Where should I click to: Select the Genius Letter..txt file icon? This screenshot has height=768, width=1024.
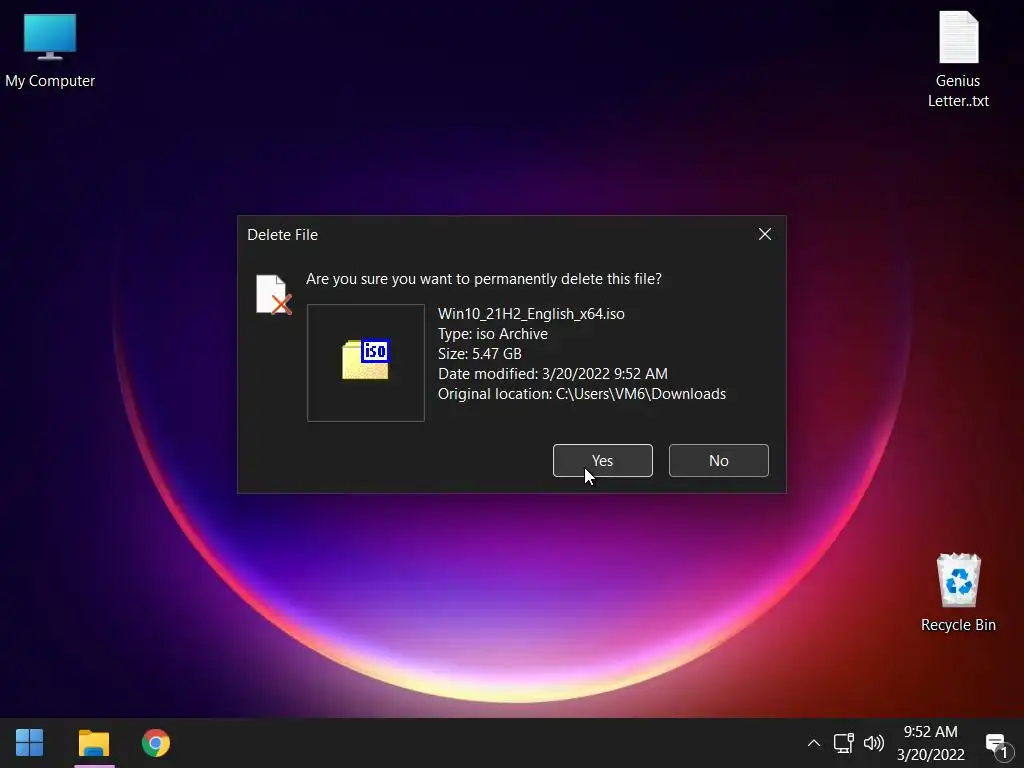point(958,60)
